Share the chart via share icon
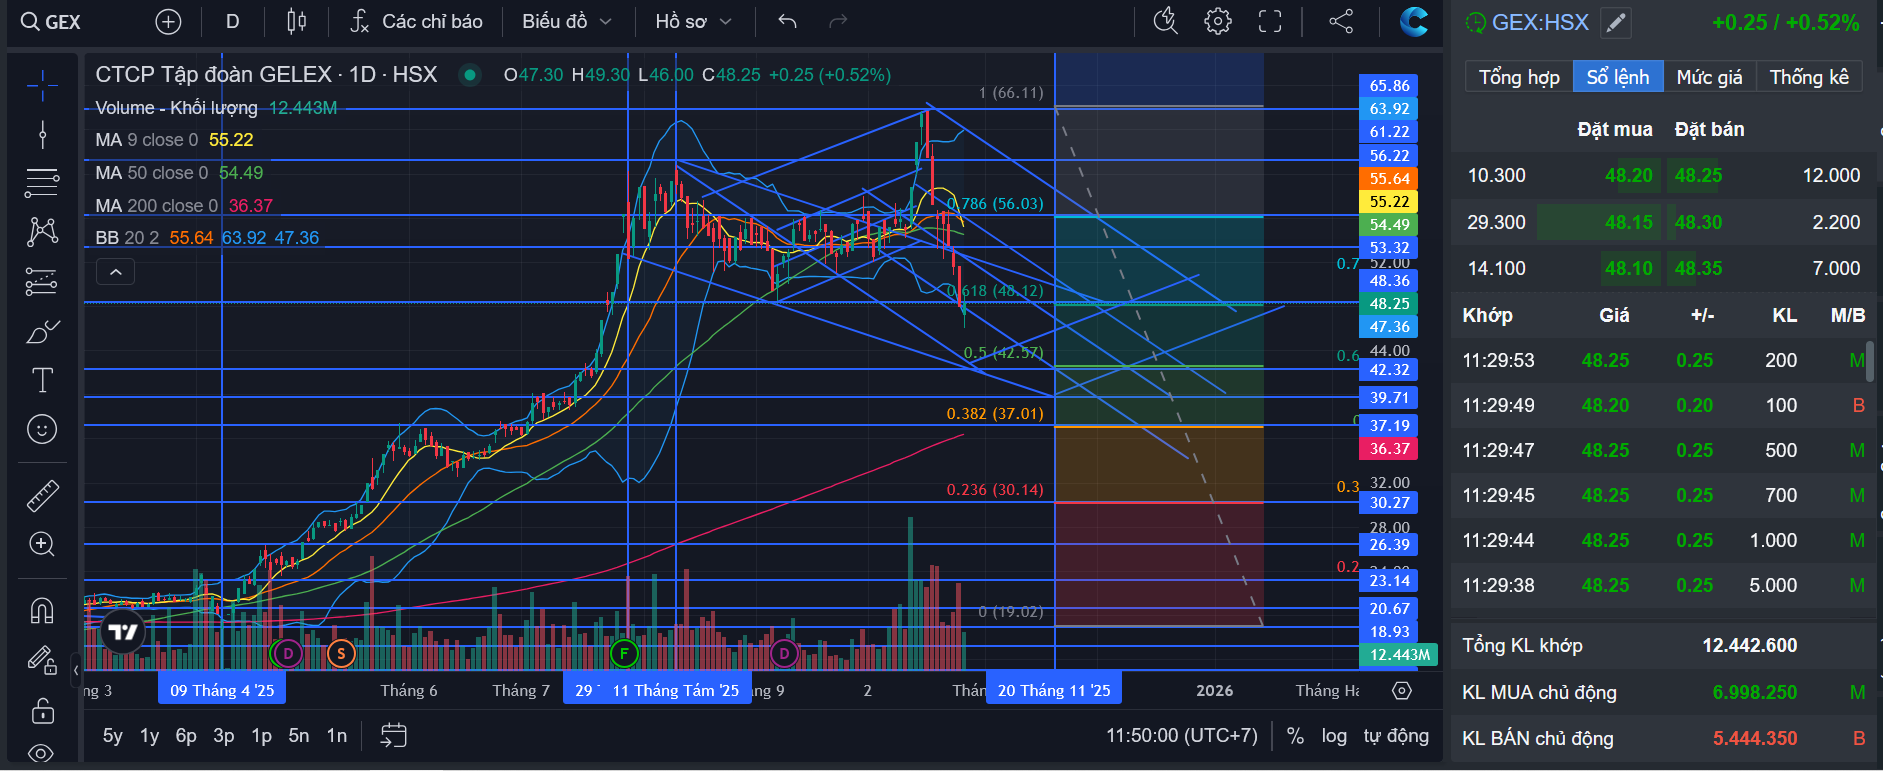1883x771 pixels. pyautogui.click(x=1341, y=21)
